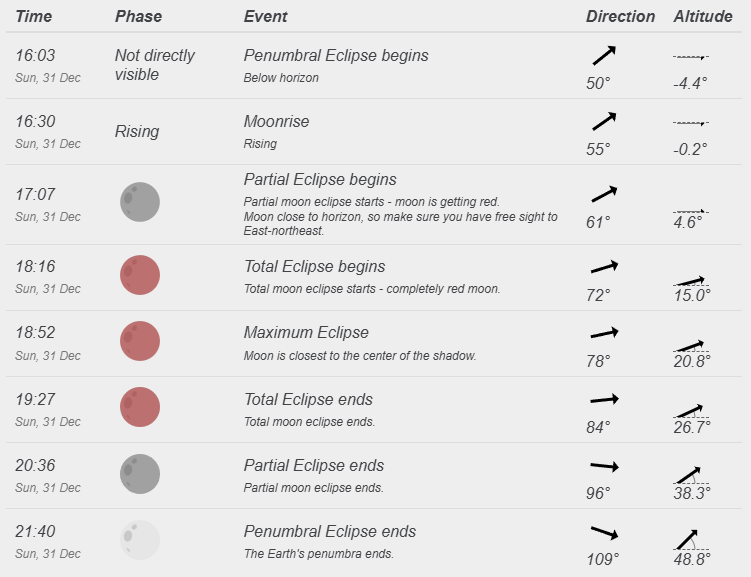751x577 pixels.
Task: Click the altitude angle icon for 48.8°
Action: tap(691, 540)
